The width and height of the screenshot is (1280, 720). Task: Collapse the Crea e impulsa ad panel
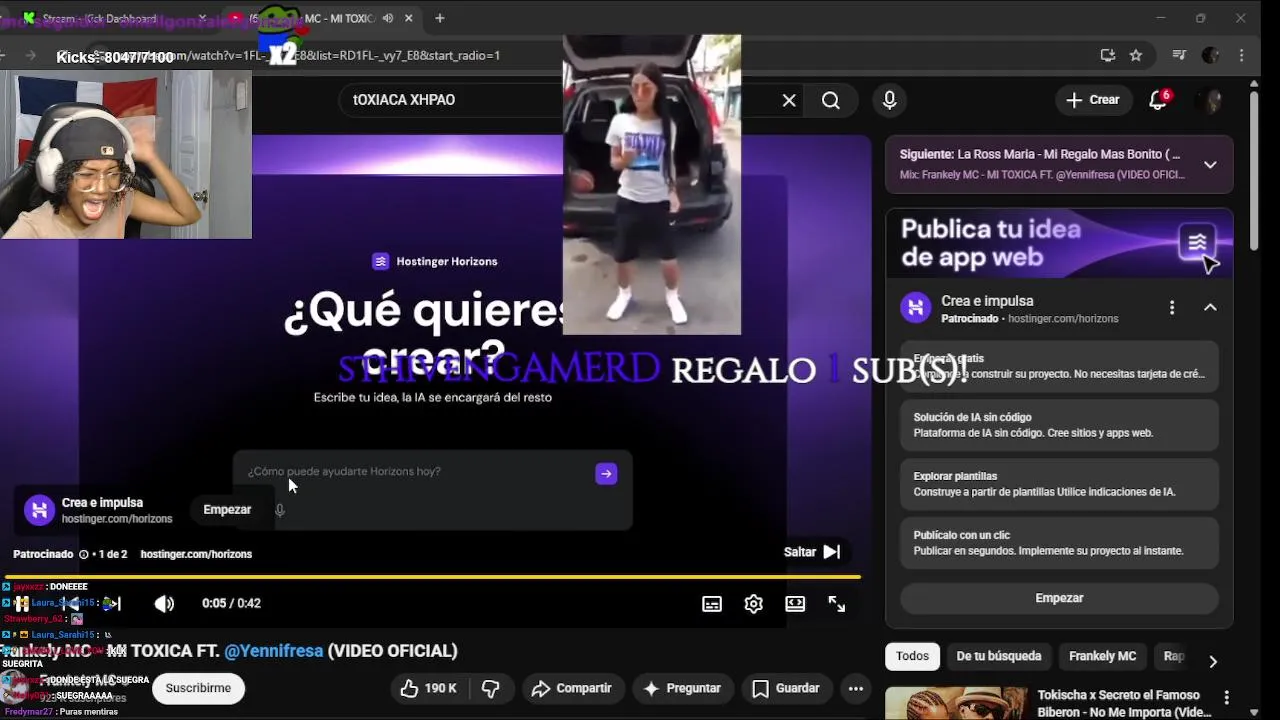coord(1210,308)
